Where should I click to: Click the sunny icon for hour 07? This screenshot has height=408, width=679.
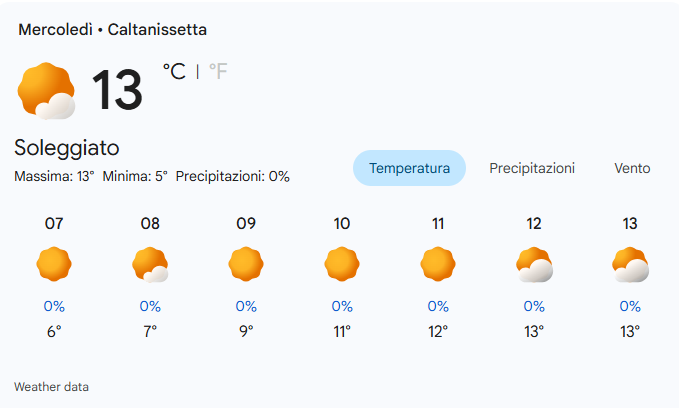54,264
